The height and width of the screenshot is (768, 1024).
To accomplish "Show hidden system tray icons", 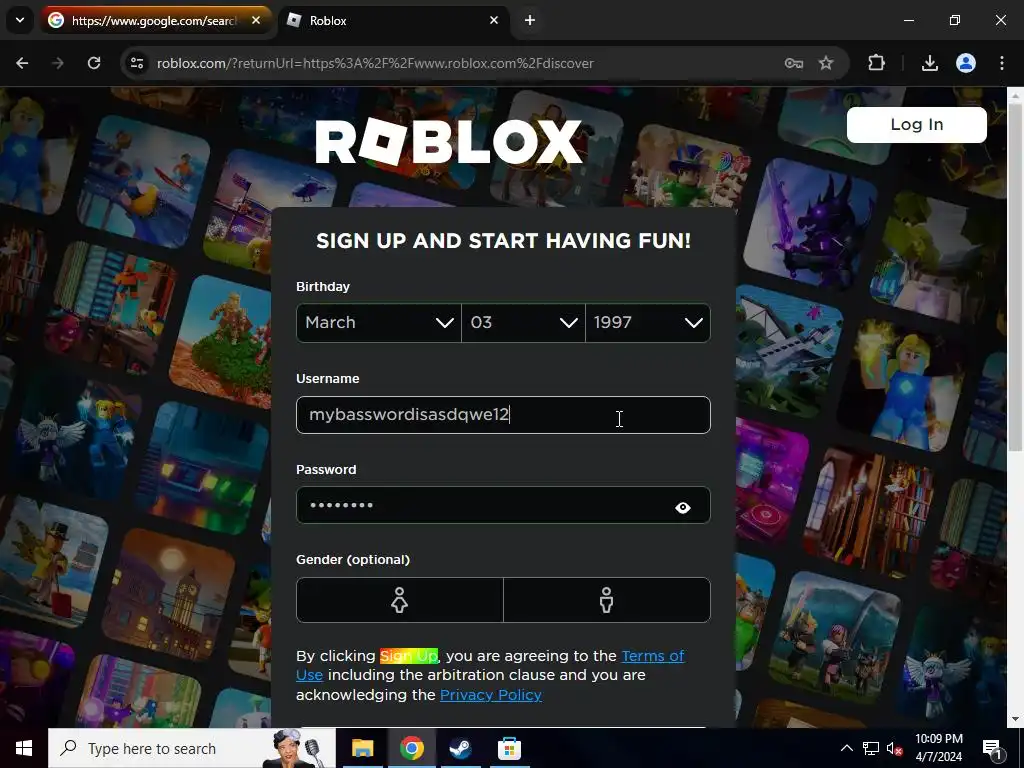I will coord(846,748).
